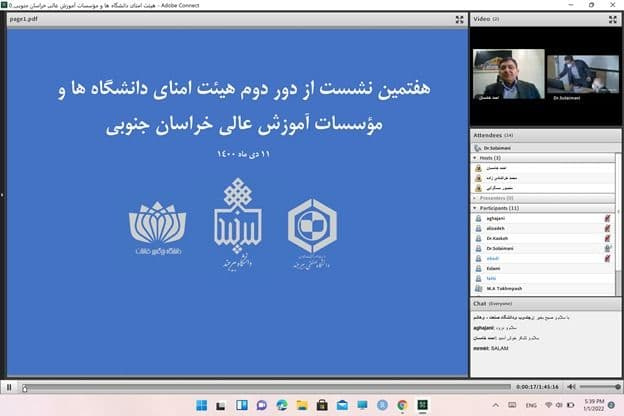Click third host avatar icon
This screenshot has height=416, width=624.
pos(479,188)
